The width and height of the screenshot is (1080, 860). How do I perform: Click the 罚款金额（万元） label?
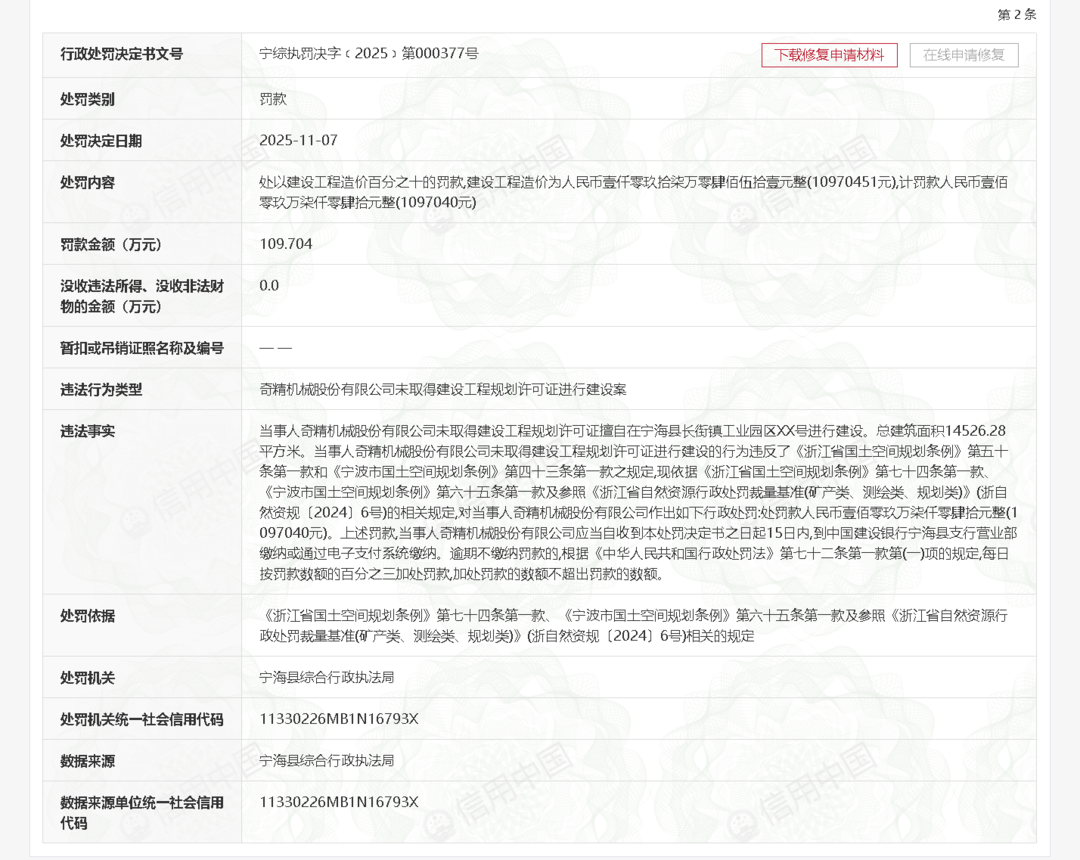(111, 244)
